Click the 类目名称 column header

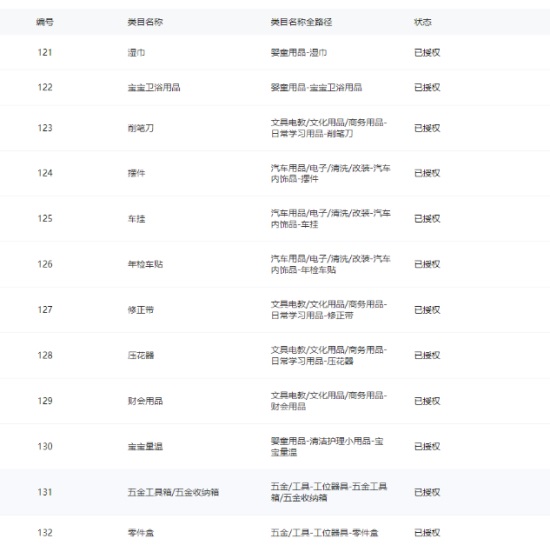tap(145, 22)
